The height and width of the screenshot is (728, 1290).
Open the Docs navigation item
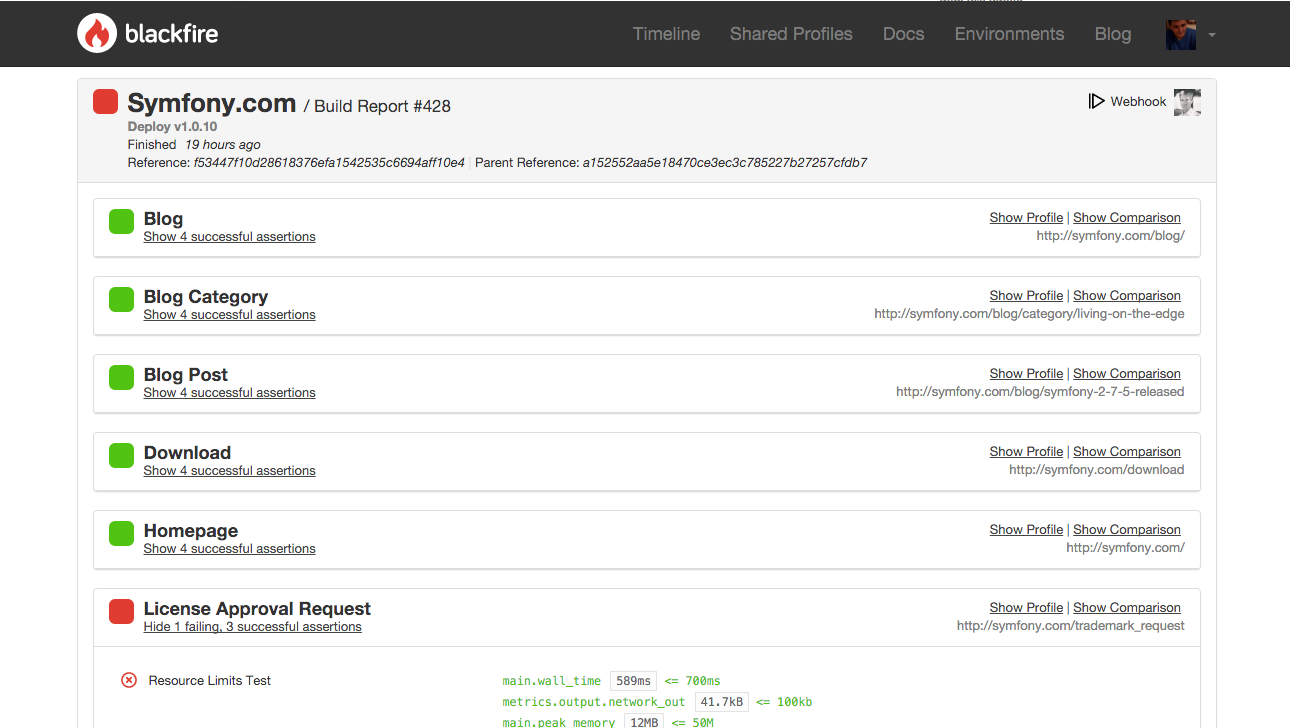(903, 34)
